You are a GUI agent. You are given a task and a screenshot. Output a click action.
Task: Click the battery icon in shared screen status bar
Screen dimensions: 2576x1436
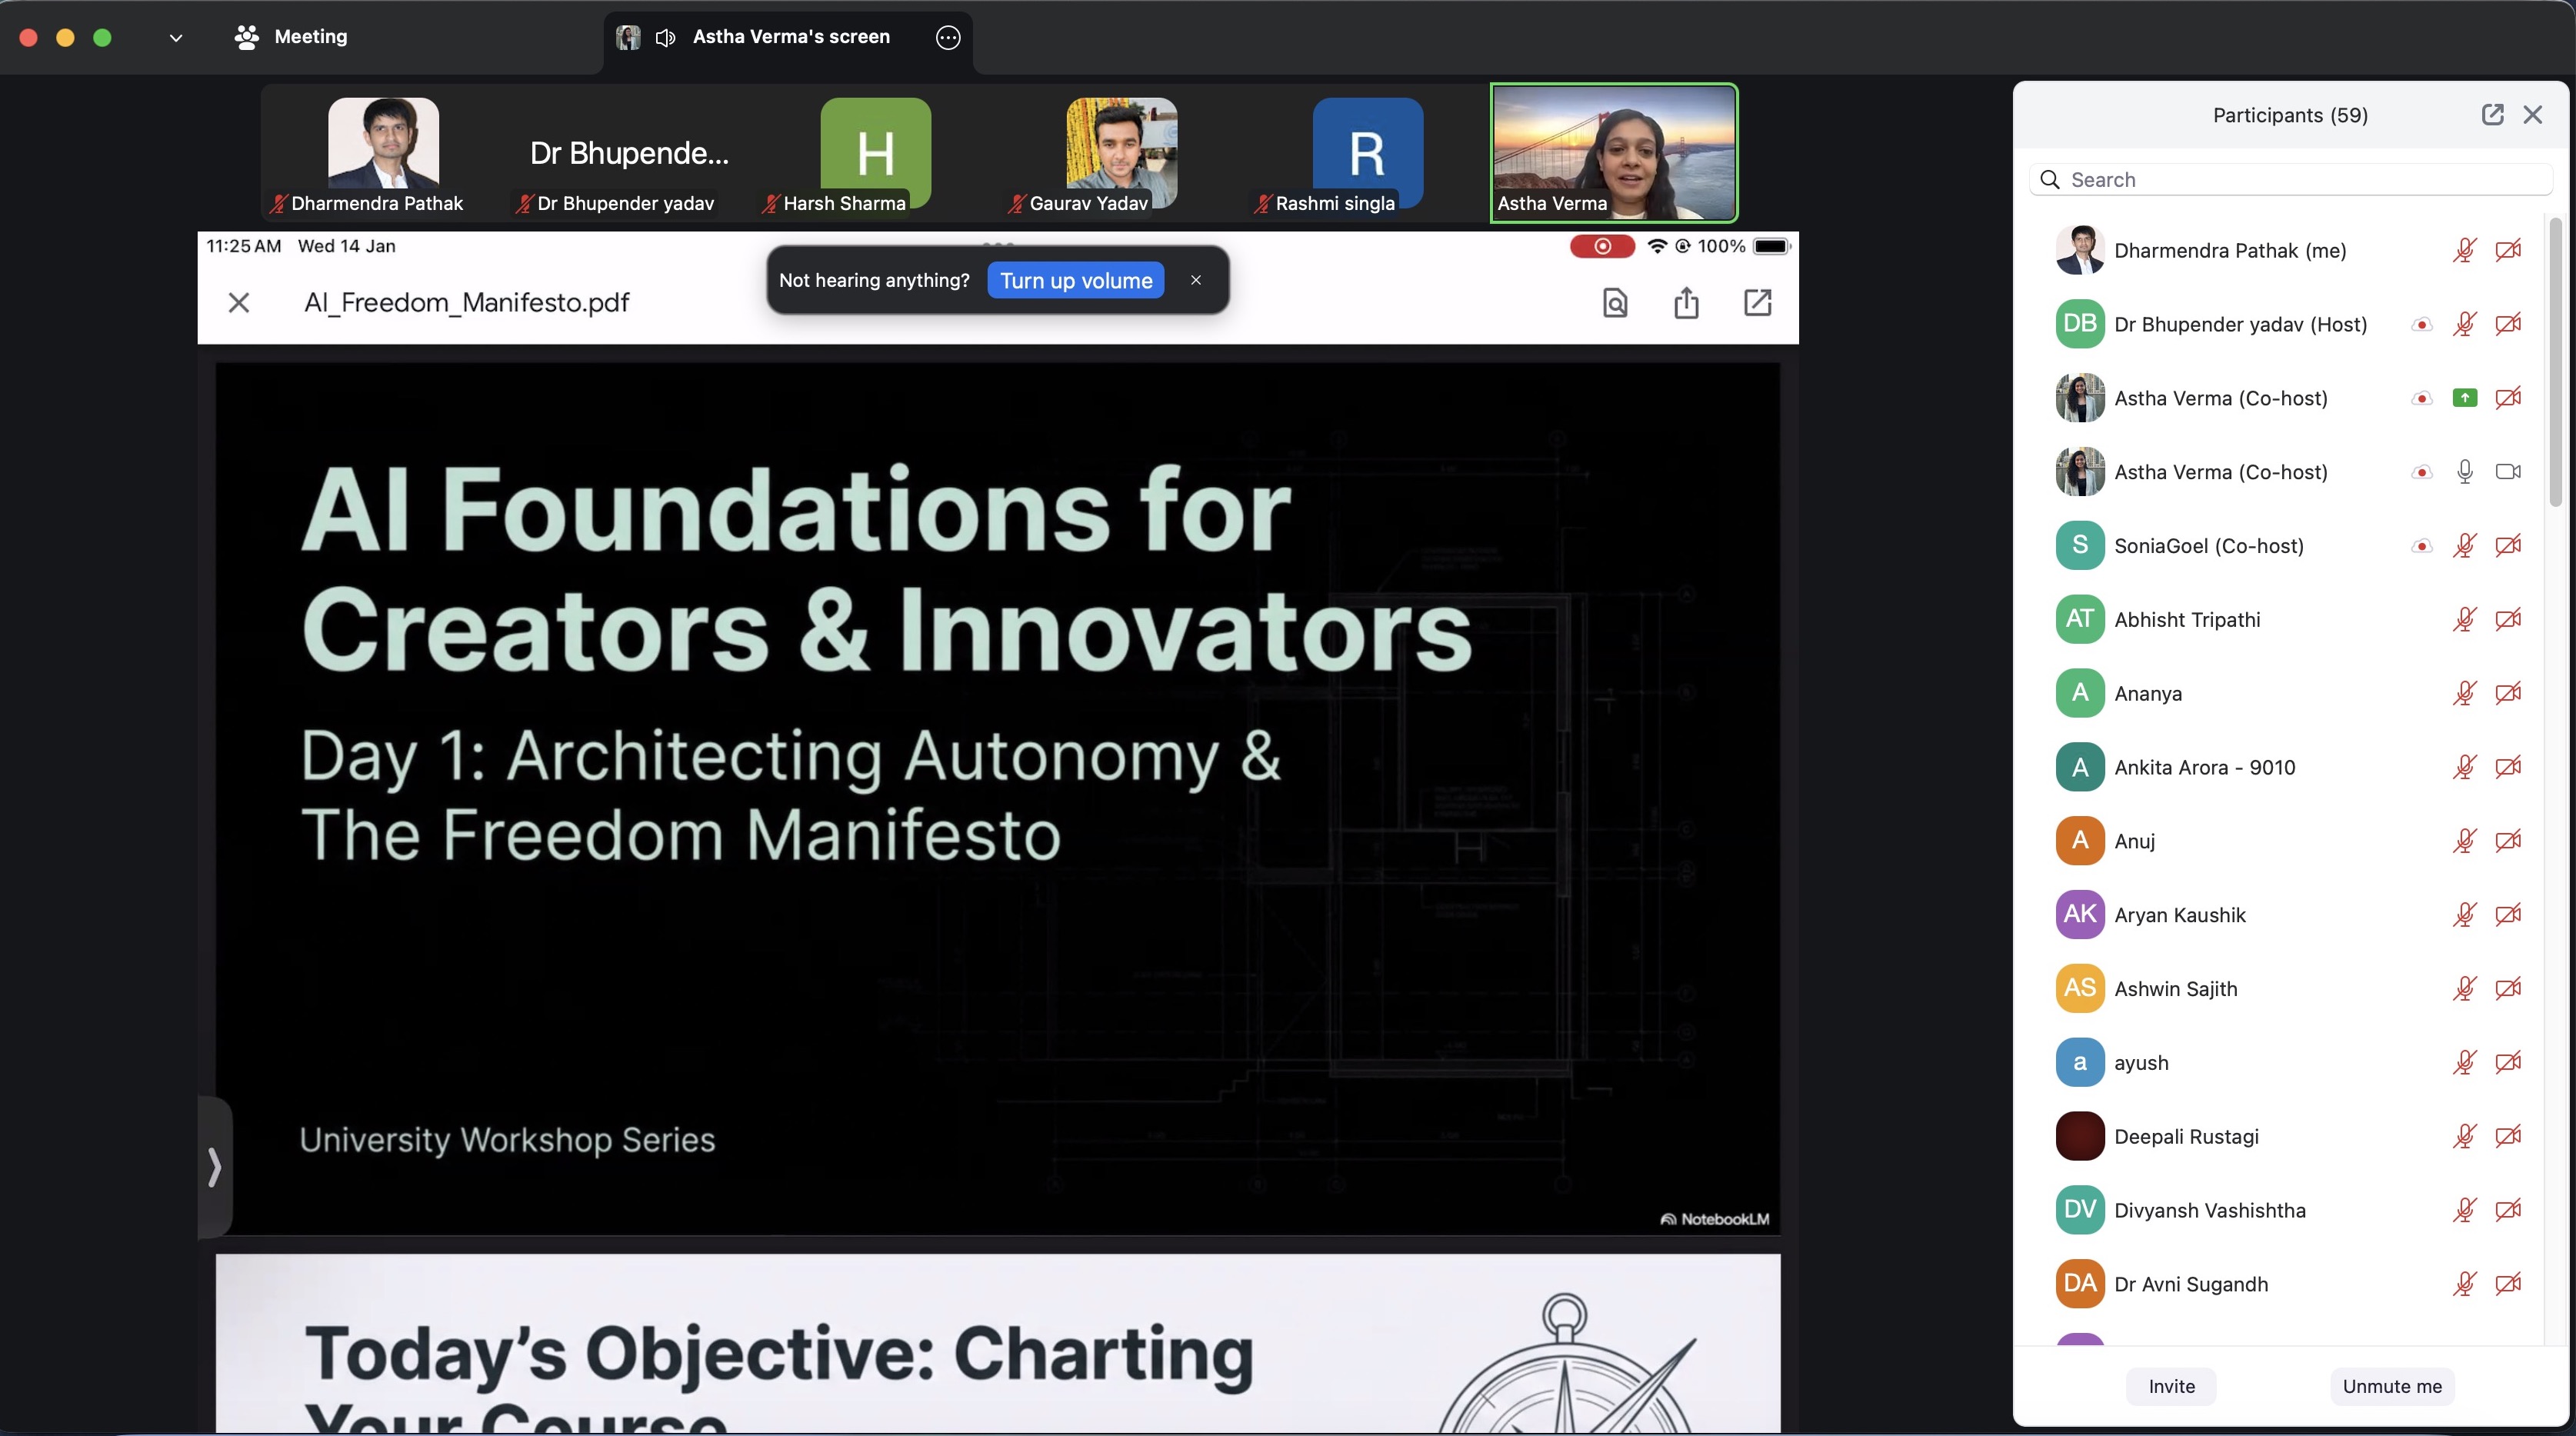point(1771,246)
